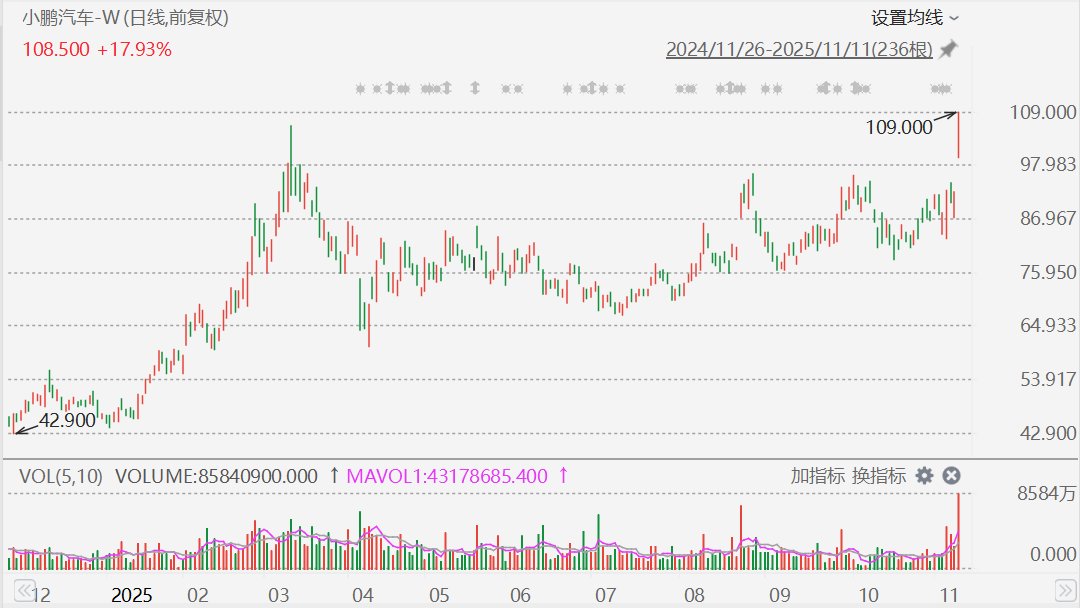Click the MAVOL1 pink average value label
This screenshot has width=1080, height=608.
coord(447,476)
